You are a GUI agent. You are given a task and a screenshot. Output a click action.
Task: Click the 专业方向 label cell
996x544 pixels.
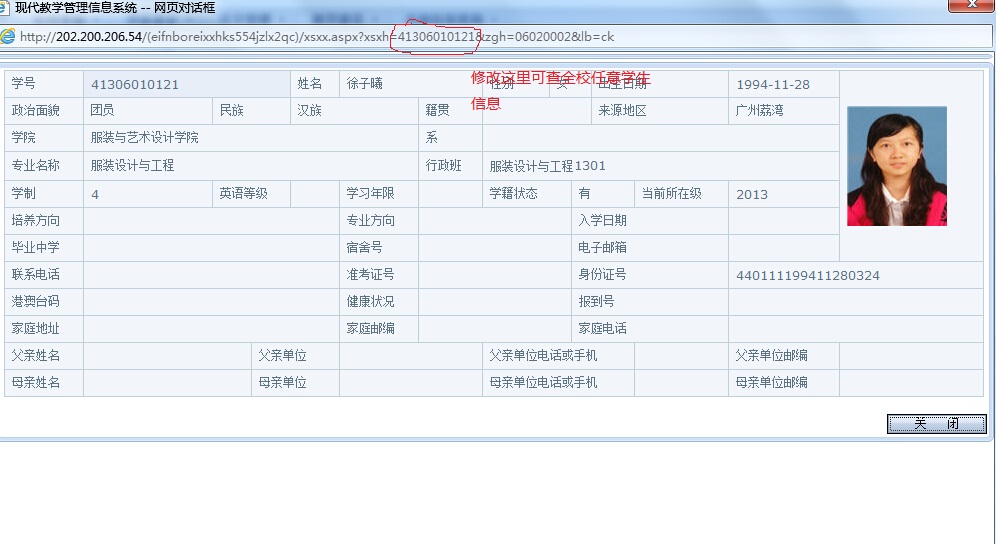(379, 221)
